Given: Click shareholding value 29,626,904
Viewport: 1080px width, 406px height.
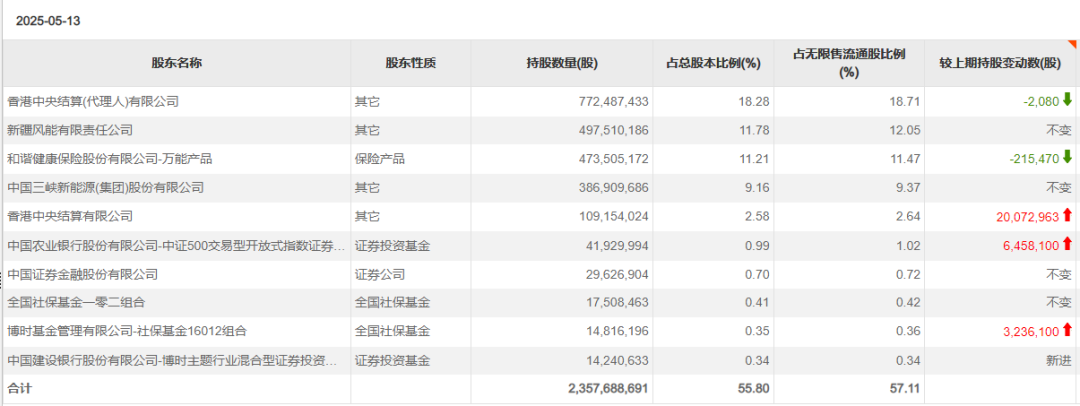Looking at the screenshot, I should tap(617, 274).
